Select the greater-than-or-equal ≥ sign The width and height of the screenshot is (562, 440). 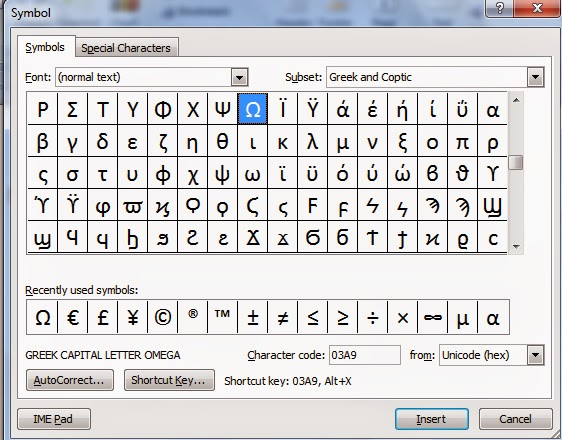point(343,317)
